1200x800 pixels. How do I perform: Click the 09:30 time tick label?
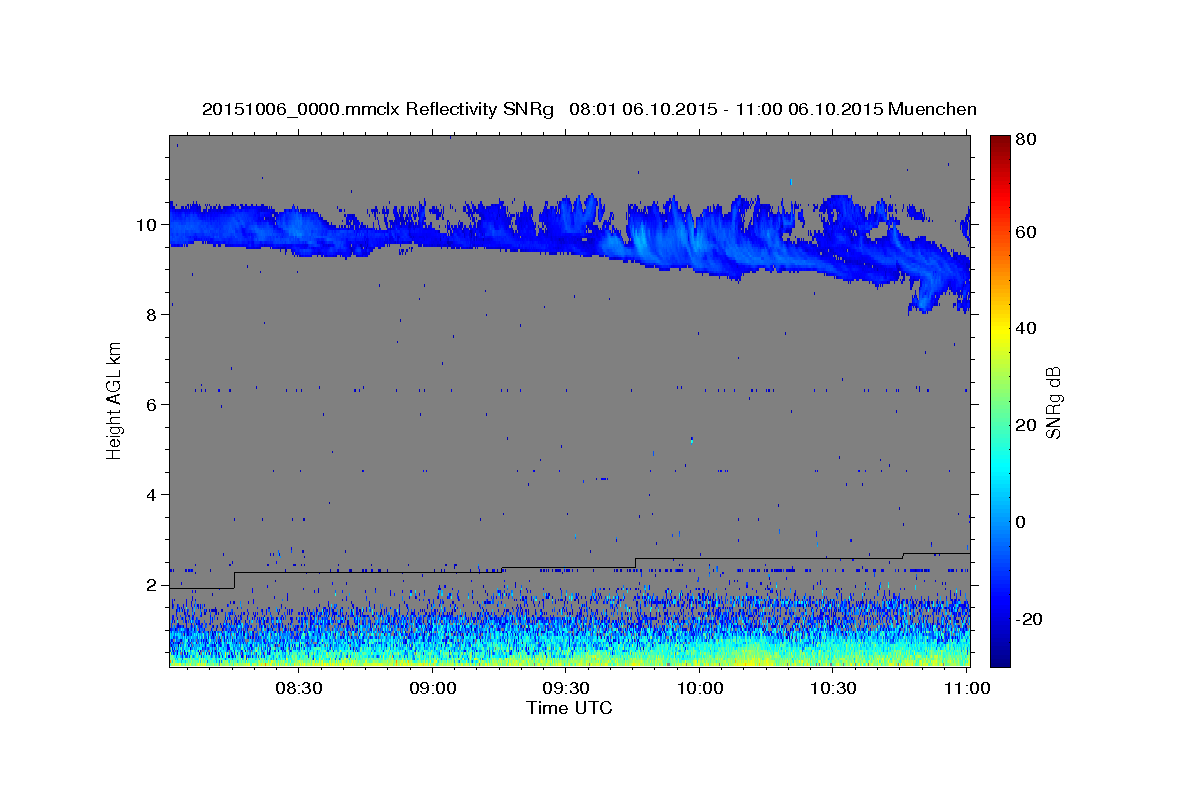(566, 688)
